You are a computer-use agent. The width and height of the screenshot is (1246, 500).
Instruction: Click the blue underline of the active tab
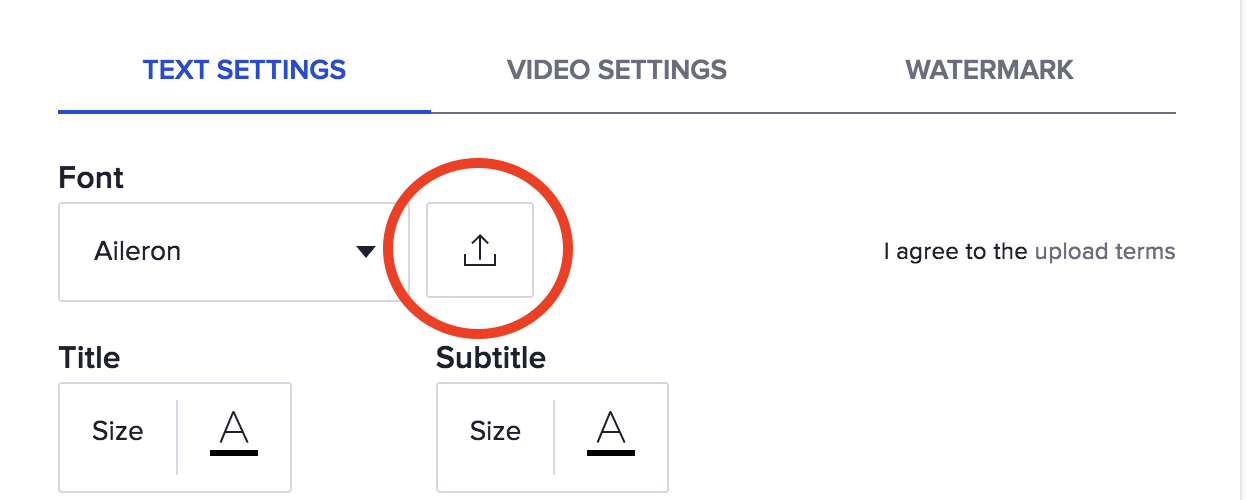(x=244, y=110)
